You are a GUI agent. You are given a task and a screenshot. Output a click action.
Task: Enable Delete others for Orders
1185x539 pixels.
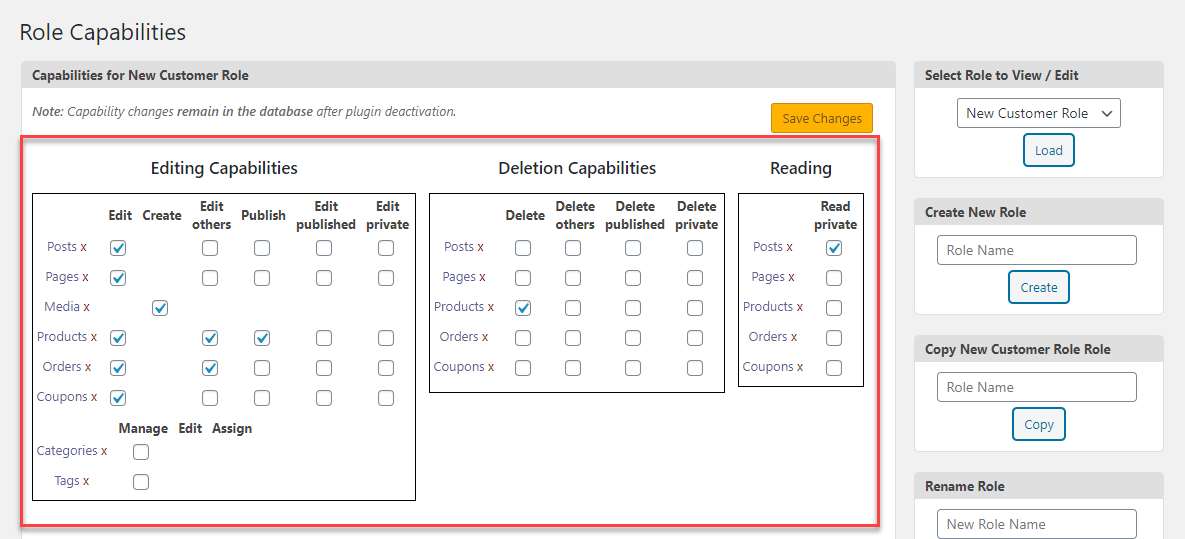[574, 338]
